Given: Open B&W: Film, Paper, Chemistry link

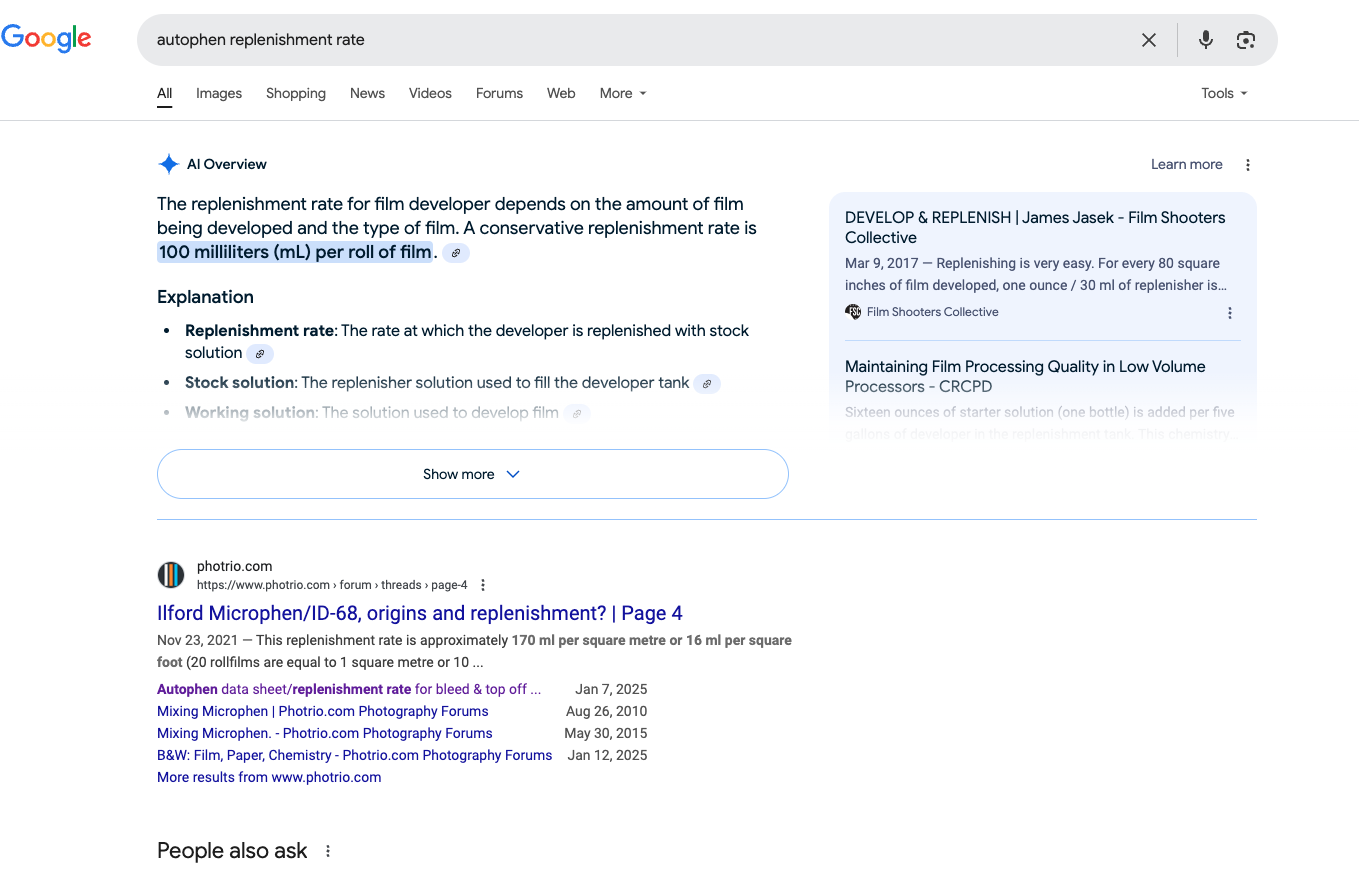Looking at the screenshot, I should coord(354,755).
